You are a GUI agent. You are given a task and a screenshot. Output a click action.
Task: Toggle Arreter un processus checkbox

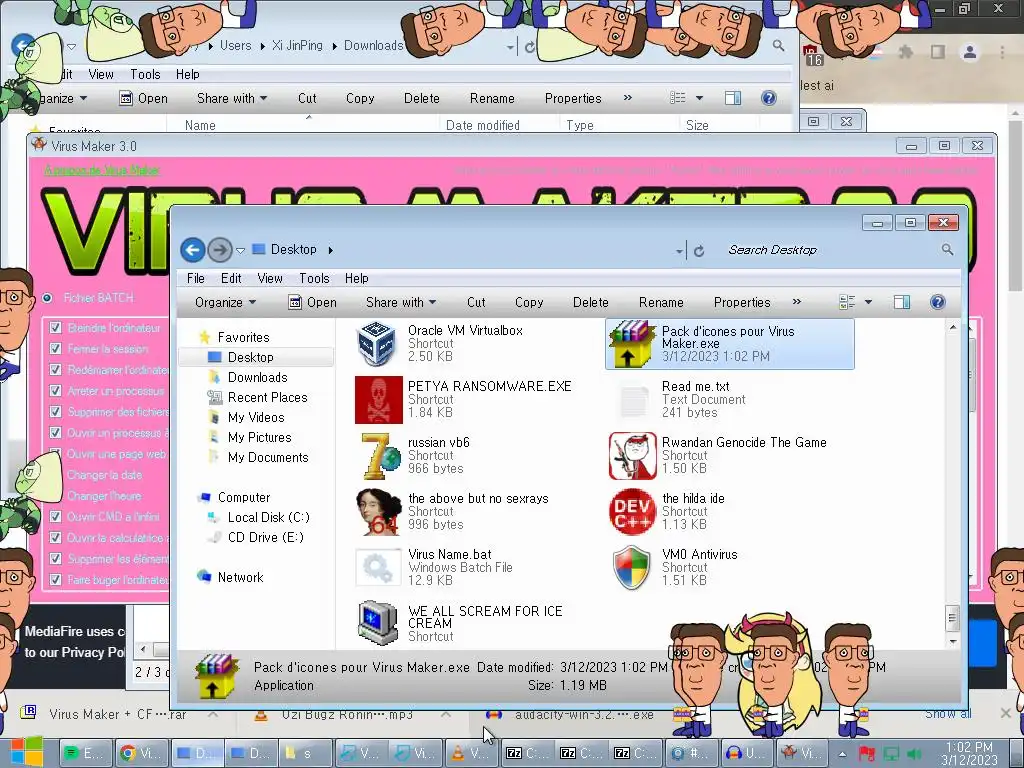(x=56, y=391)
